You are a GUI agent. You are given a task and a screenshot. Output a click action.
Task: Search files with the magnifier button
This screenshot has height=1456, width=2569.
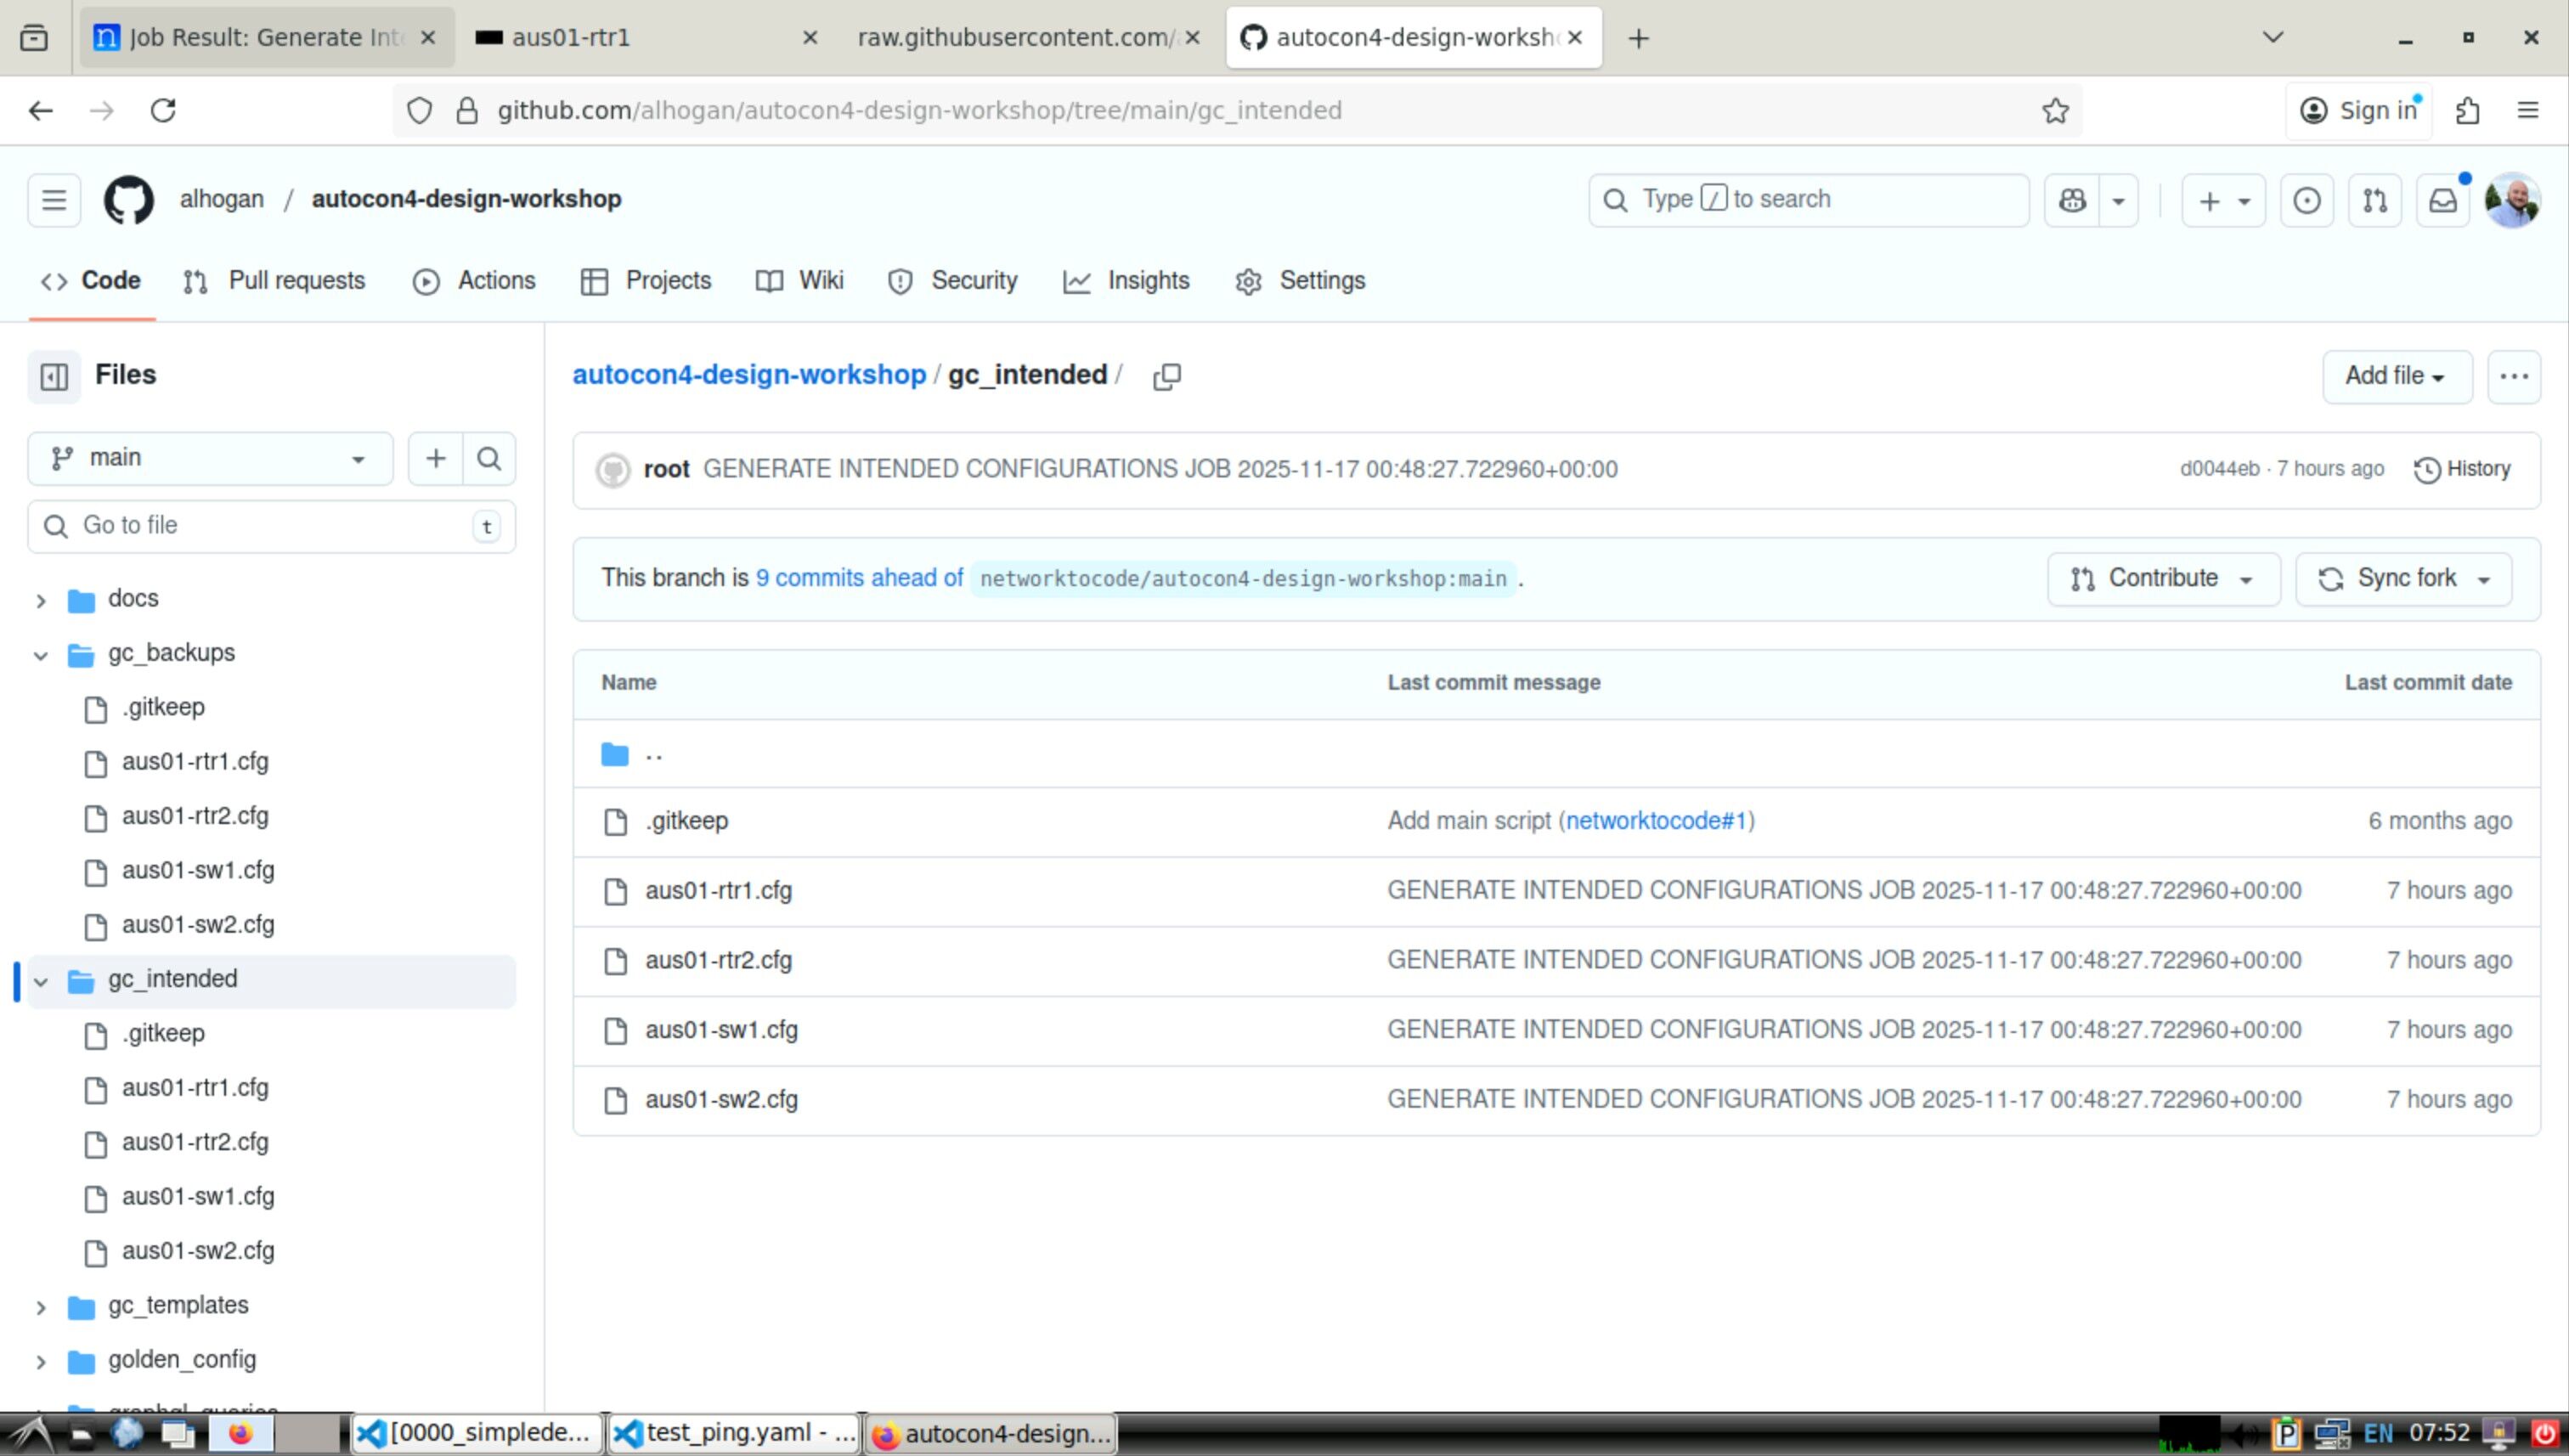pyautogui.click(x=489, y=458)
